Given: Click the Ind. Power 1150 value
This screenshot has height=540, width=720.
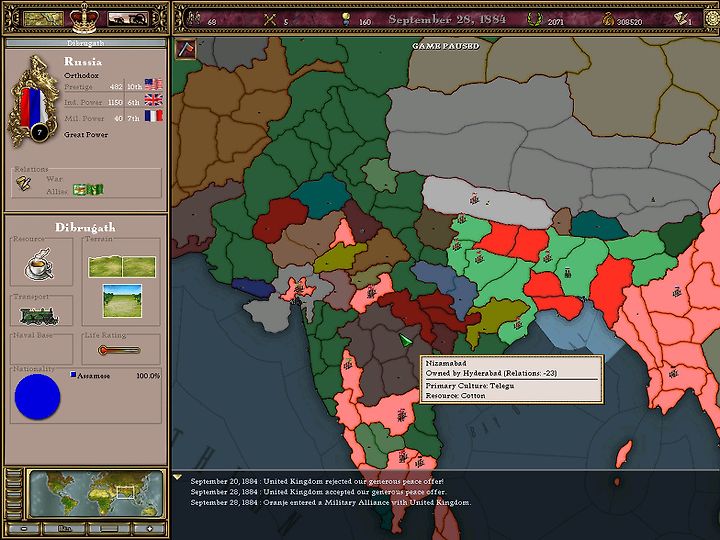Looking at the screenshot, I should (115, 102).
